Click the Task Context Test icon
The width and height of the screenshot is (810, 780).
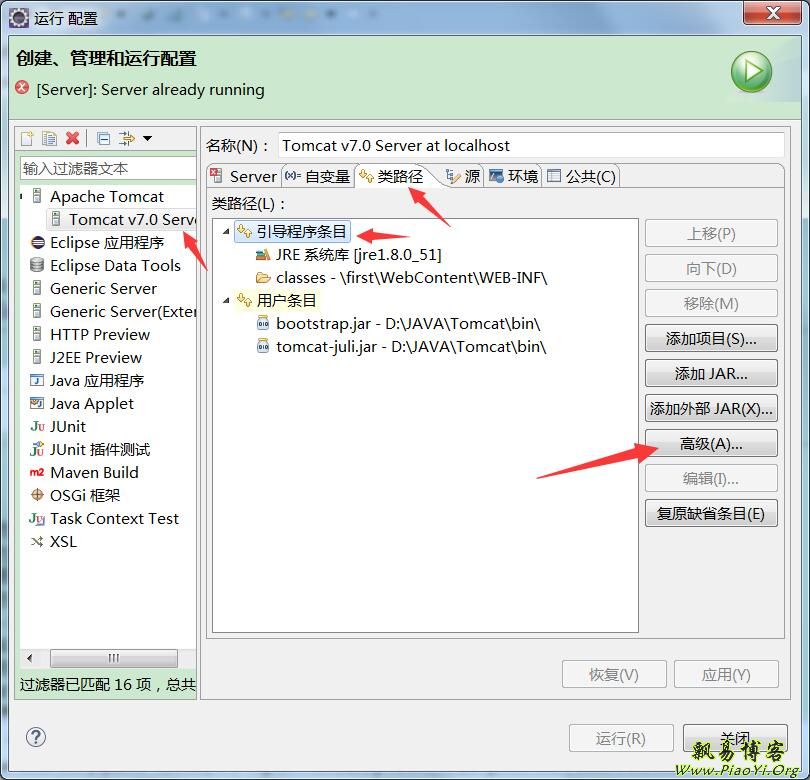pos(37,518)
